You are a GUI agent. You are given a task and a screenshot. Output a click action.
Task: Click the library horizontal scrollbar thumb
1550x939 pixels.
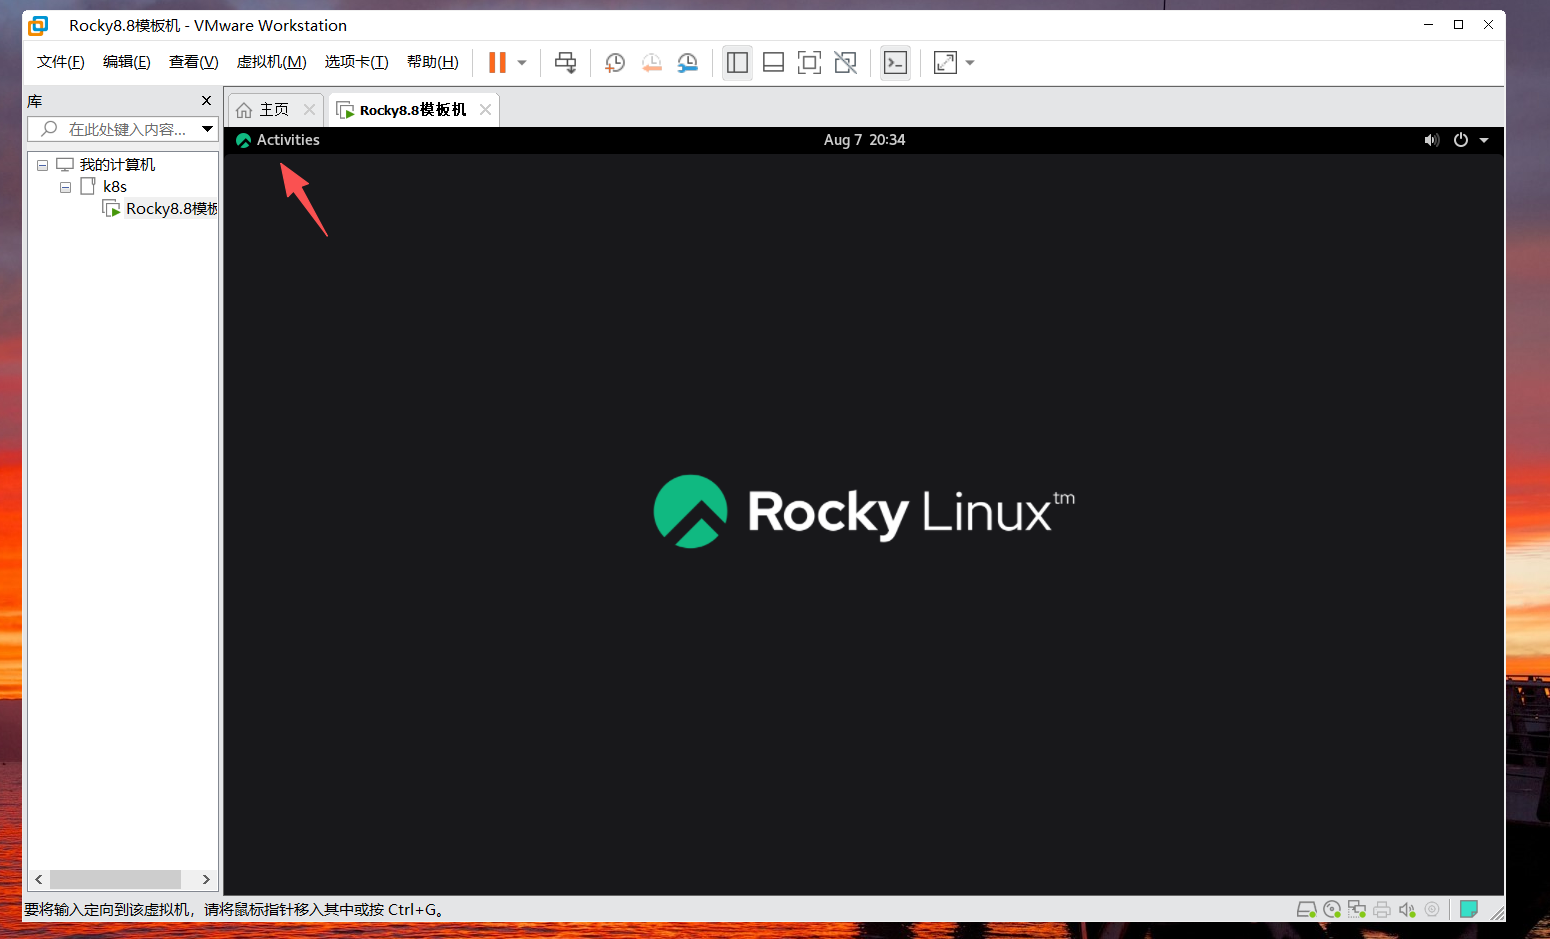click(115, 879)
